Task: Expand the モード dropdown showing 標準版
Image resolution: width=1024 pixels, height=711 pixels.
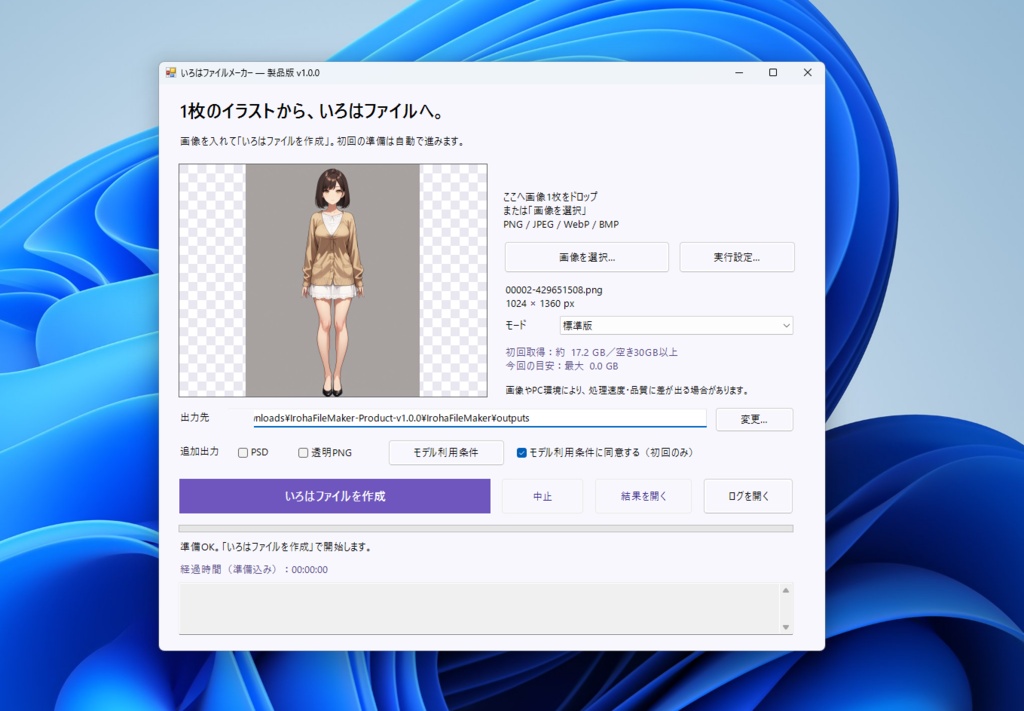Action: click(x=677, y=325)
